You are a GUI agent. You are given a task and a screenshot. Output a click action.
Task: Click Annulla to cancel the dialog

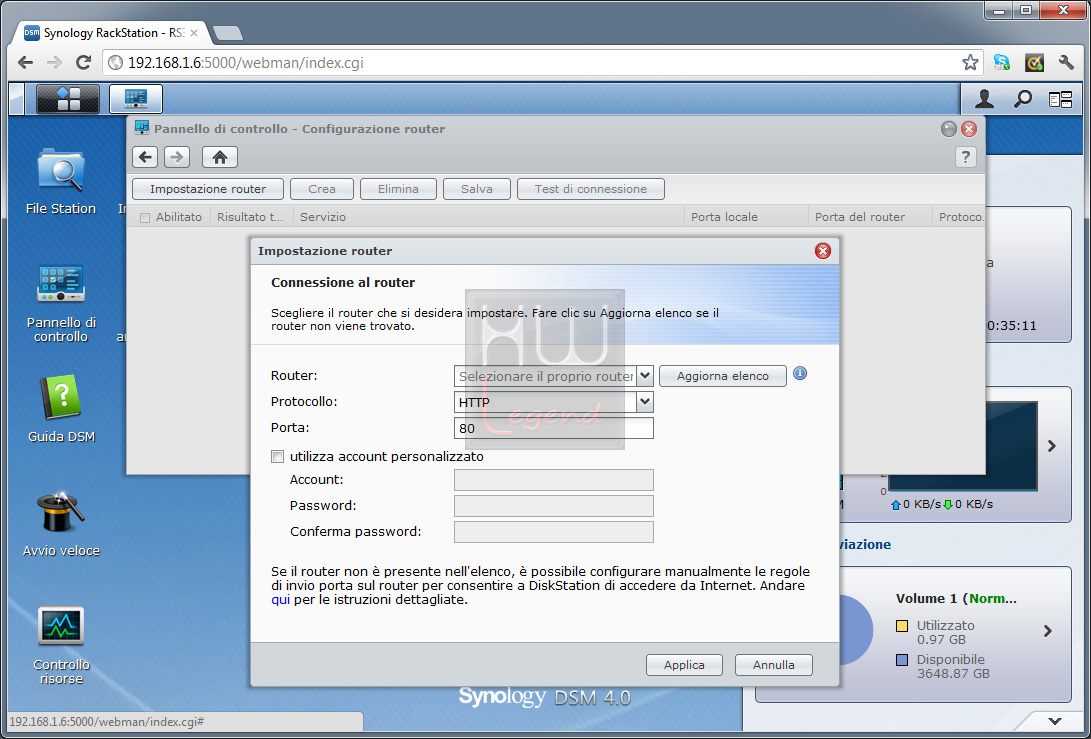pyautogui.click(x=774, y=665)
